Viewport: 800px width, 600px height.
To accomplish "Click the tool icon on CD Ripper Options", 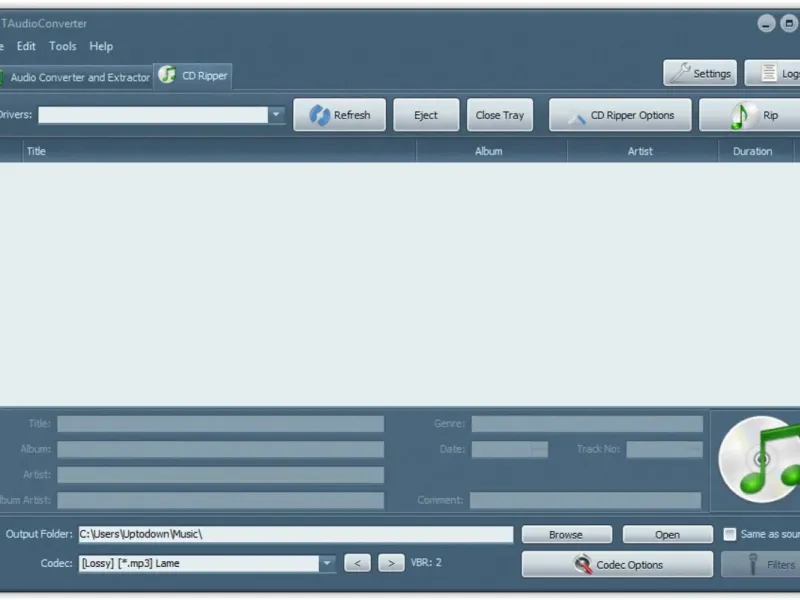I will (577, 118).
